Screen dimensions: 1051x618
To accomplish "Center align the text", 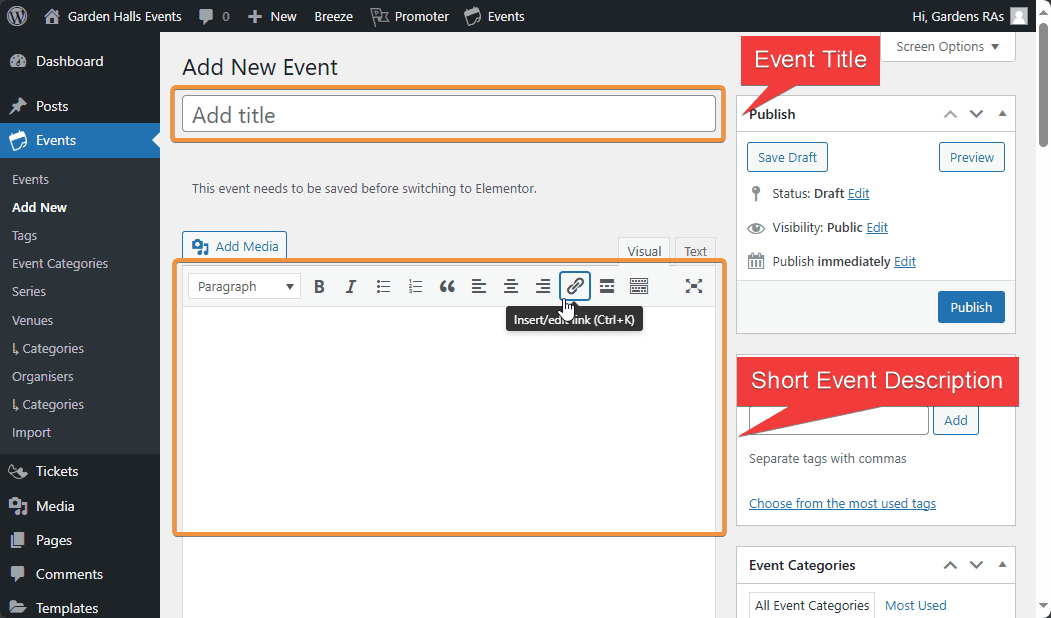I will pyautogui.click(x=511, y=287).
